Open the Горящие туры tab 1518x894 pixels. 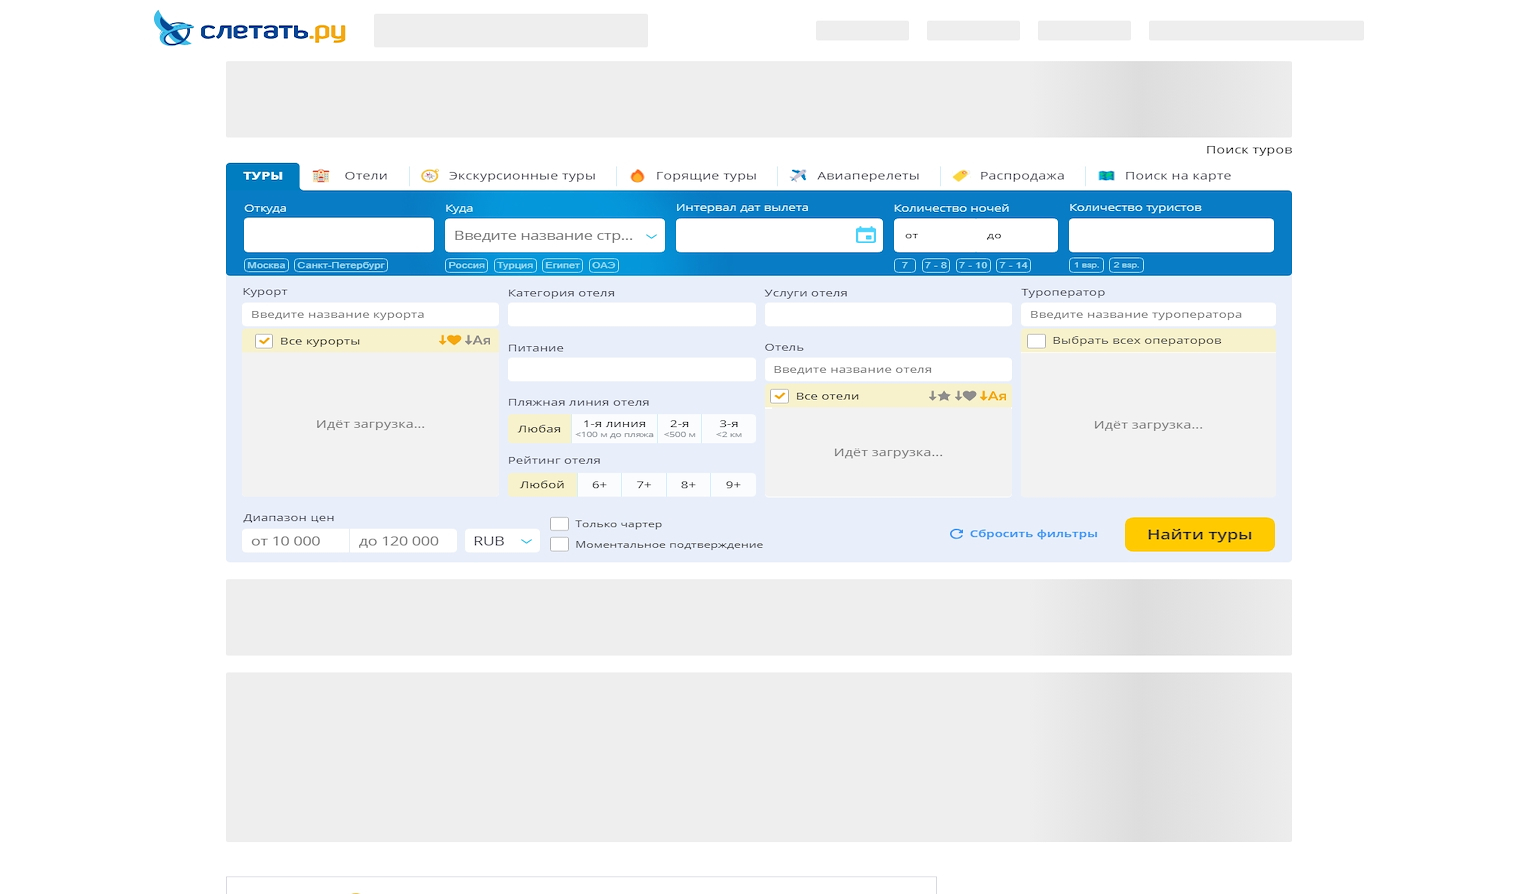(706, 176)
